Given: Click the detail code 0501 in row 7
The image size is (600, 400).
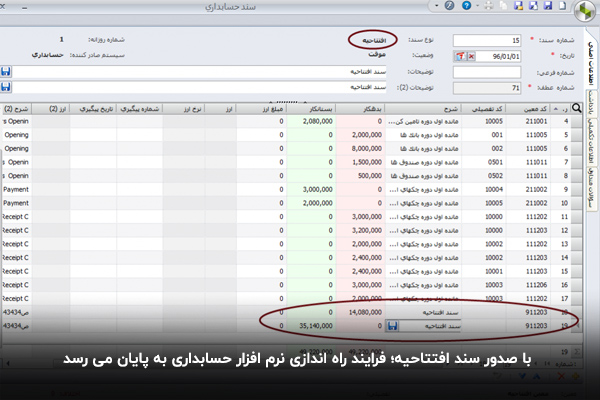Looking at the screenshot, I should pos(484,162).
